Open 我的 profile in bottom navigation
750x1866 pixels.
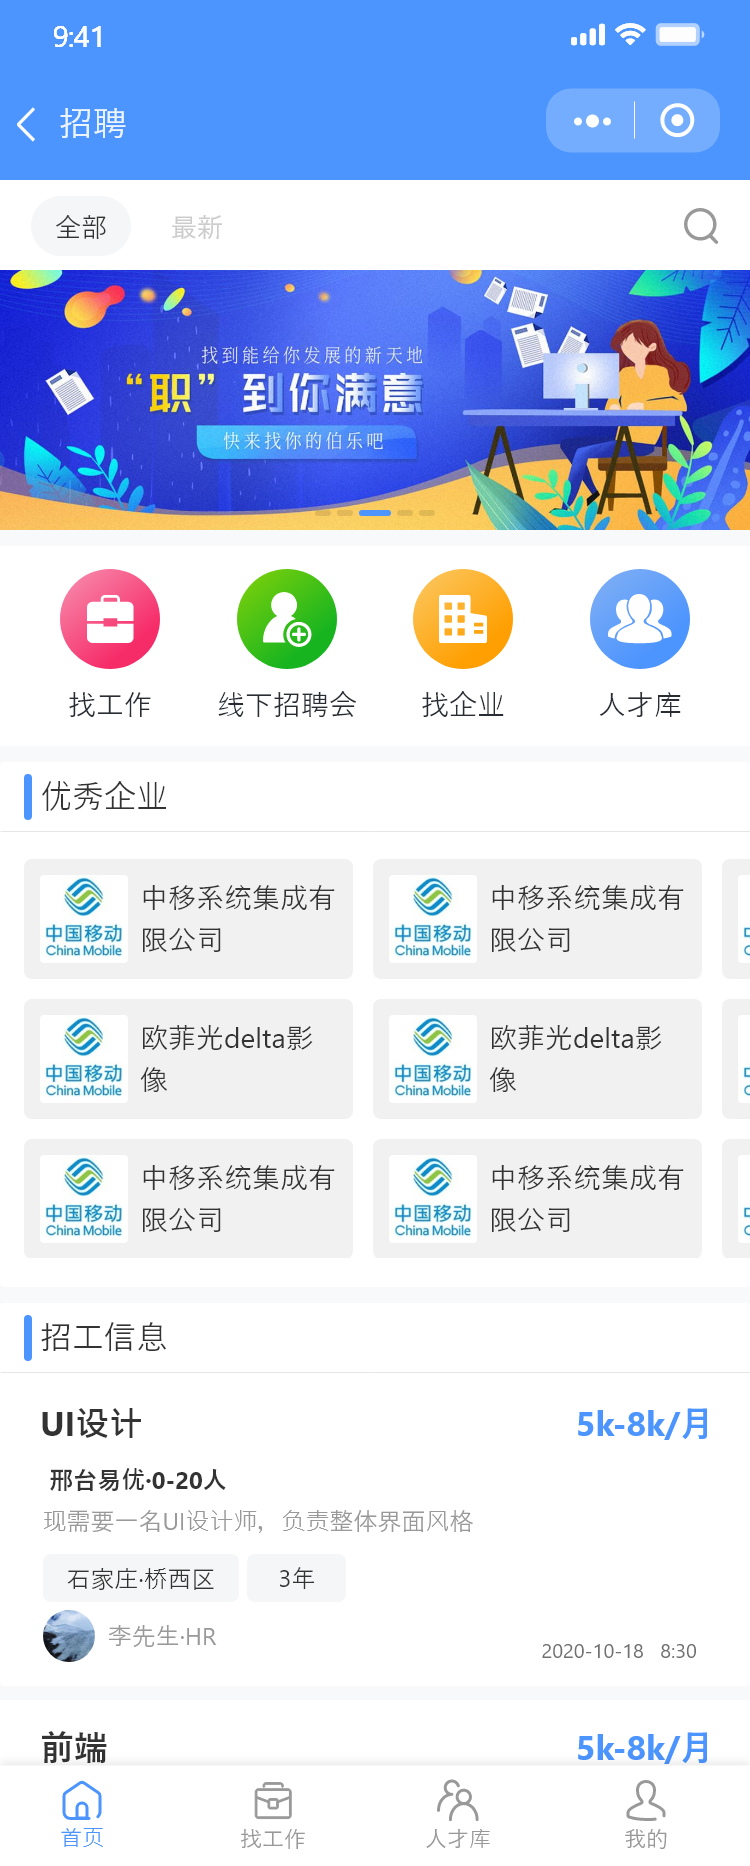[x=645, y=1814]
